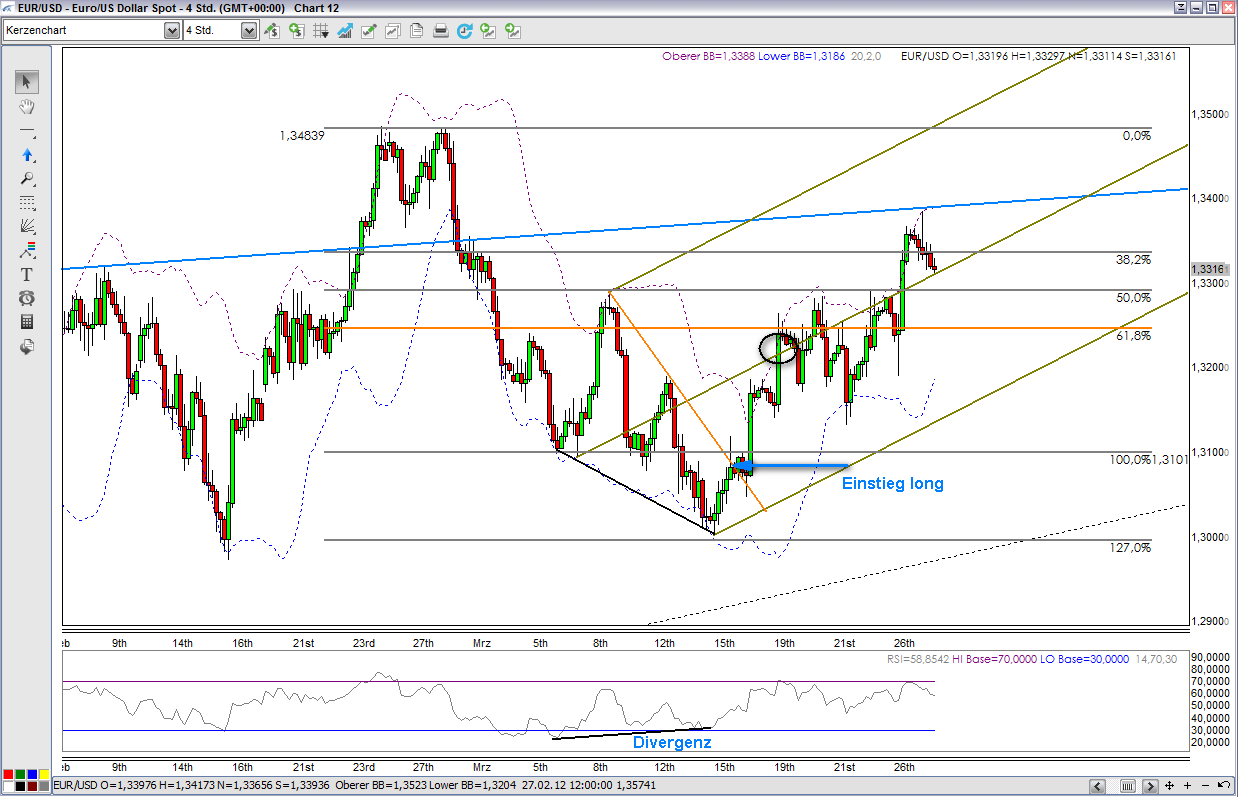The width and height of the screenshot is (1238, 797).
Task: Click the refresh chart clock icon
Action: 464,31
